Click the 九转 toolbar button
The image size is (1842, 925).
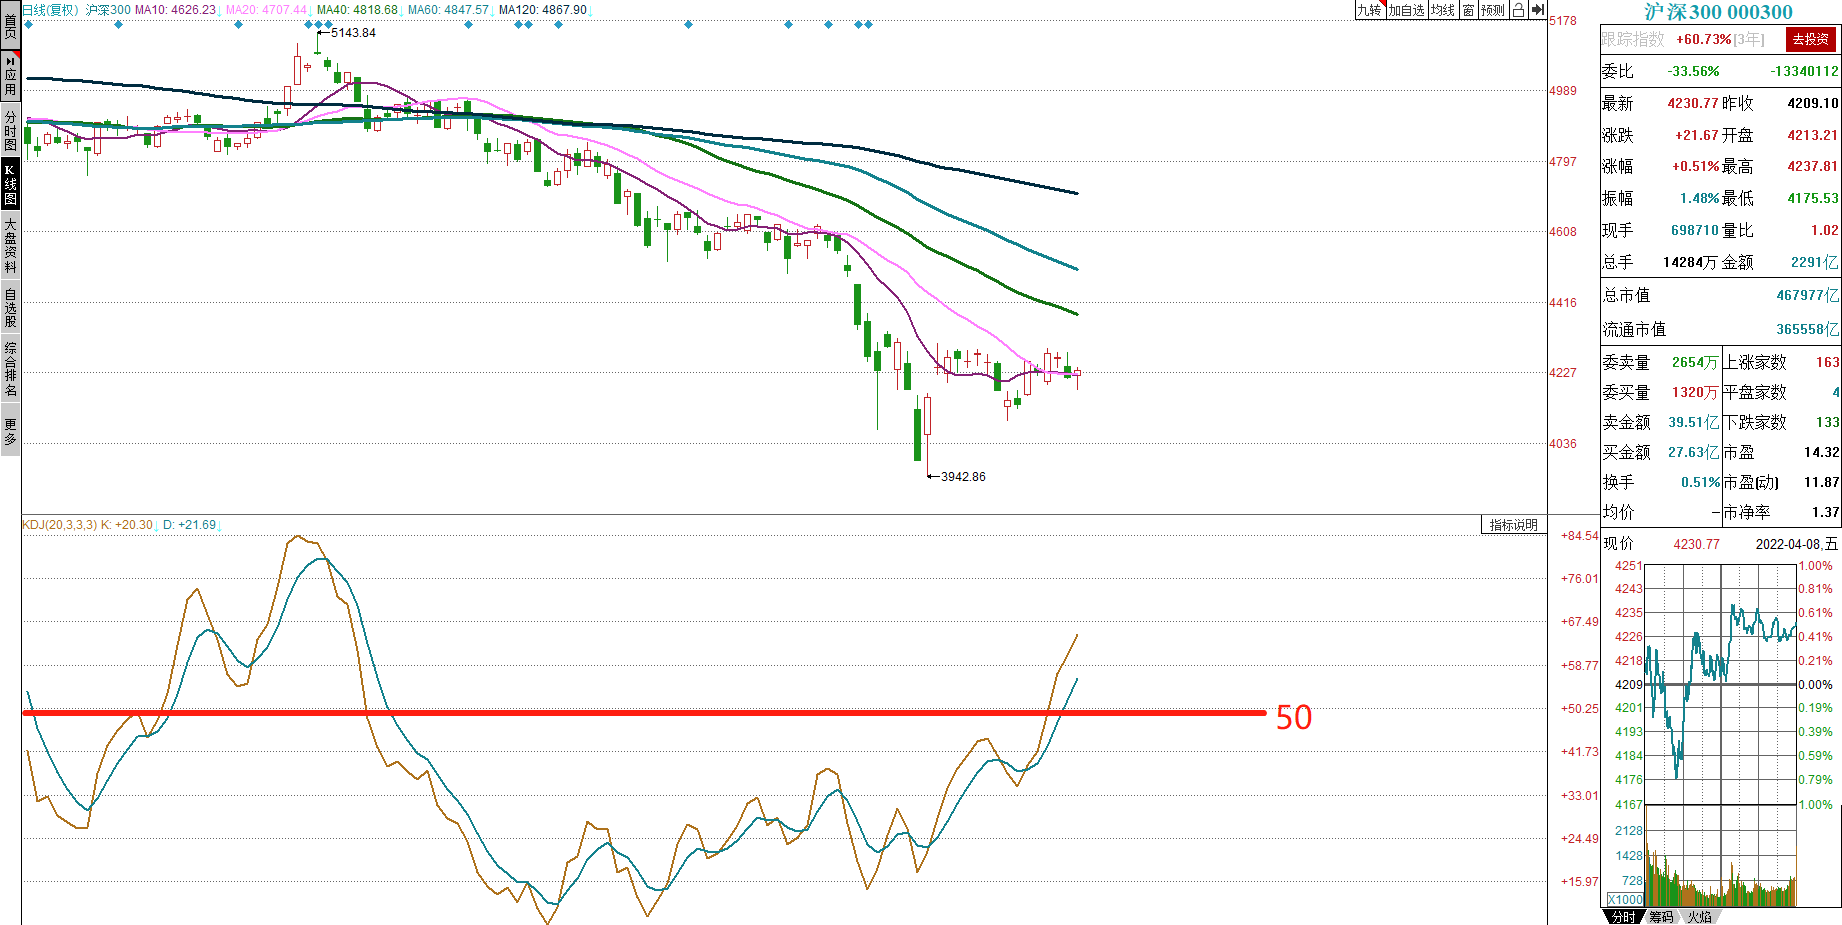coord(1368,10)
